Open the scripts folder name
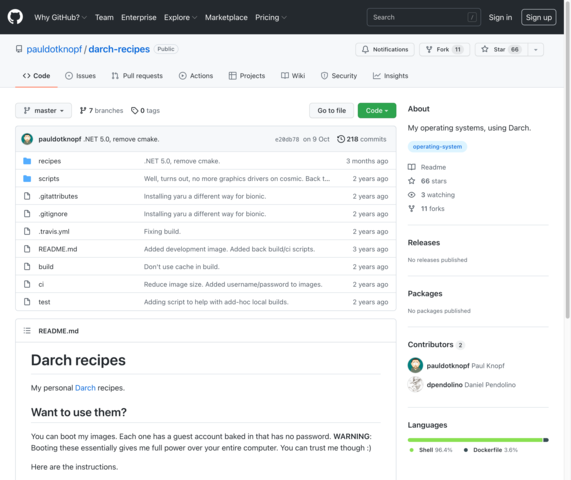The width and height of the screenshot is (571, 480). tap(49, 178)
